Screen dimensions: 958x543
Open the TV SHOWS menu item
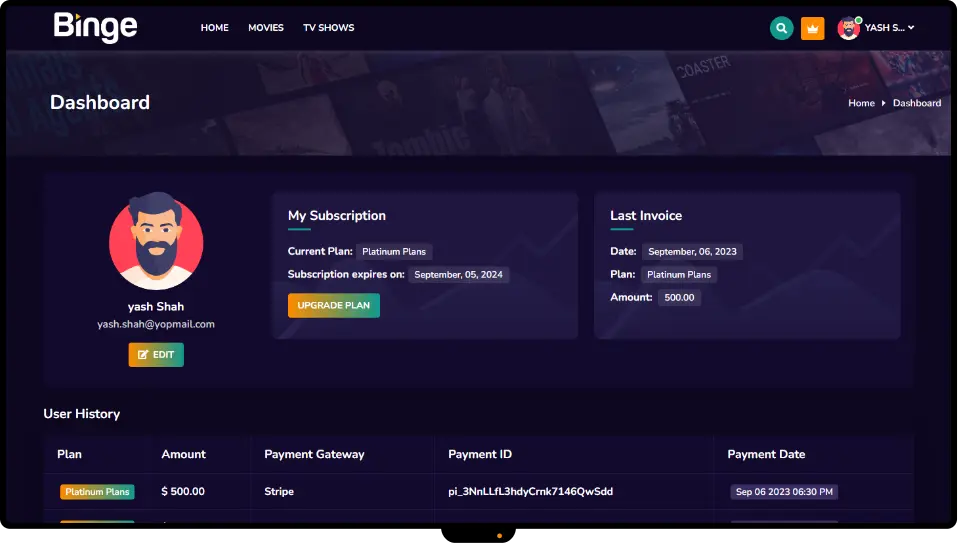tap(329, 28)
